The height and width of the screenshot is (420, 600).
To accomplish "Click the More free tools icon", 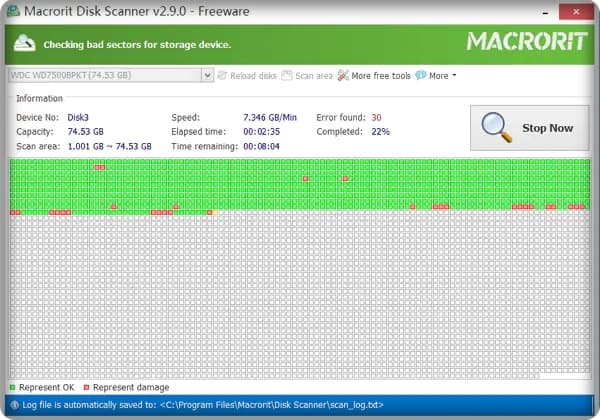I will tap(343, 75).
